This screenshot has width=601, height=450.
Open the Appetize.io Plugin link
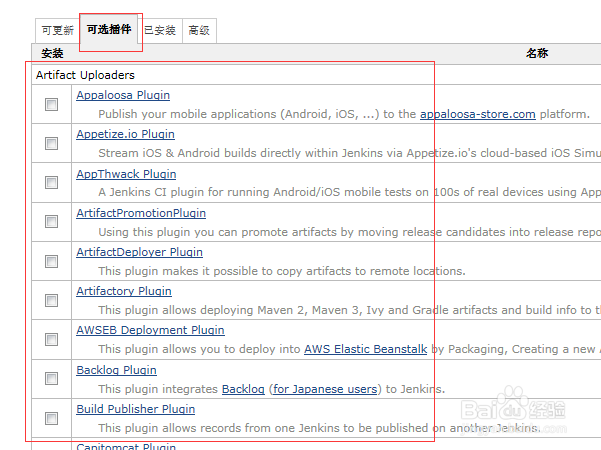coord(125,134)
